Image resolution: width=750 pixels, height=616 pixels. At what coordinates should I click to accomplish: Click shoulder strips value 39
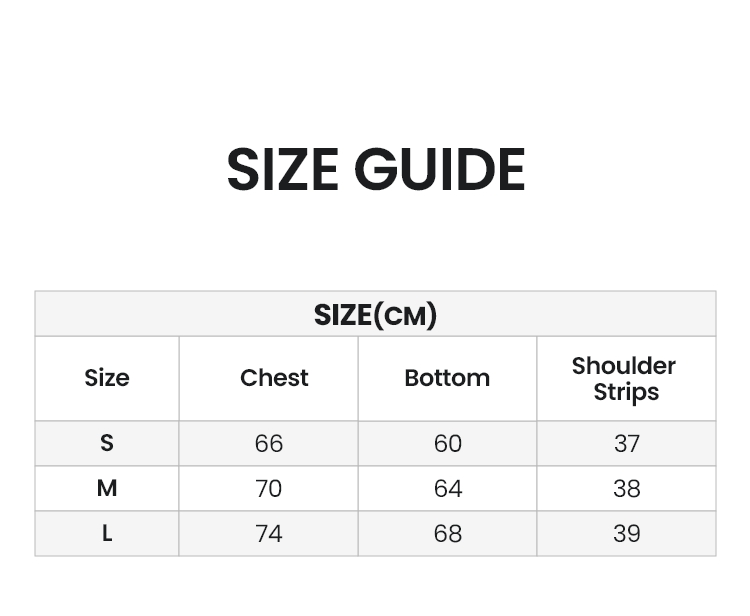pos(627,534)
